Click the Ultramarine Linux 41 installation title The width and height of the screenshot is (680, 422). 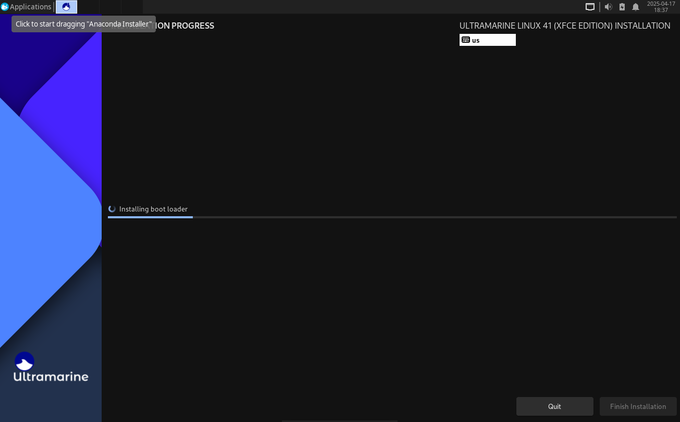565,26
